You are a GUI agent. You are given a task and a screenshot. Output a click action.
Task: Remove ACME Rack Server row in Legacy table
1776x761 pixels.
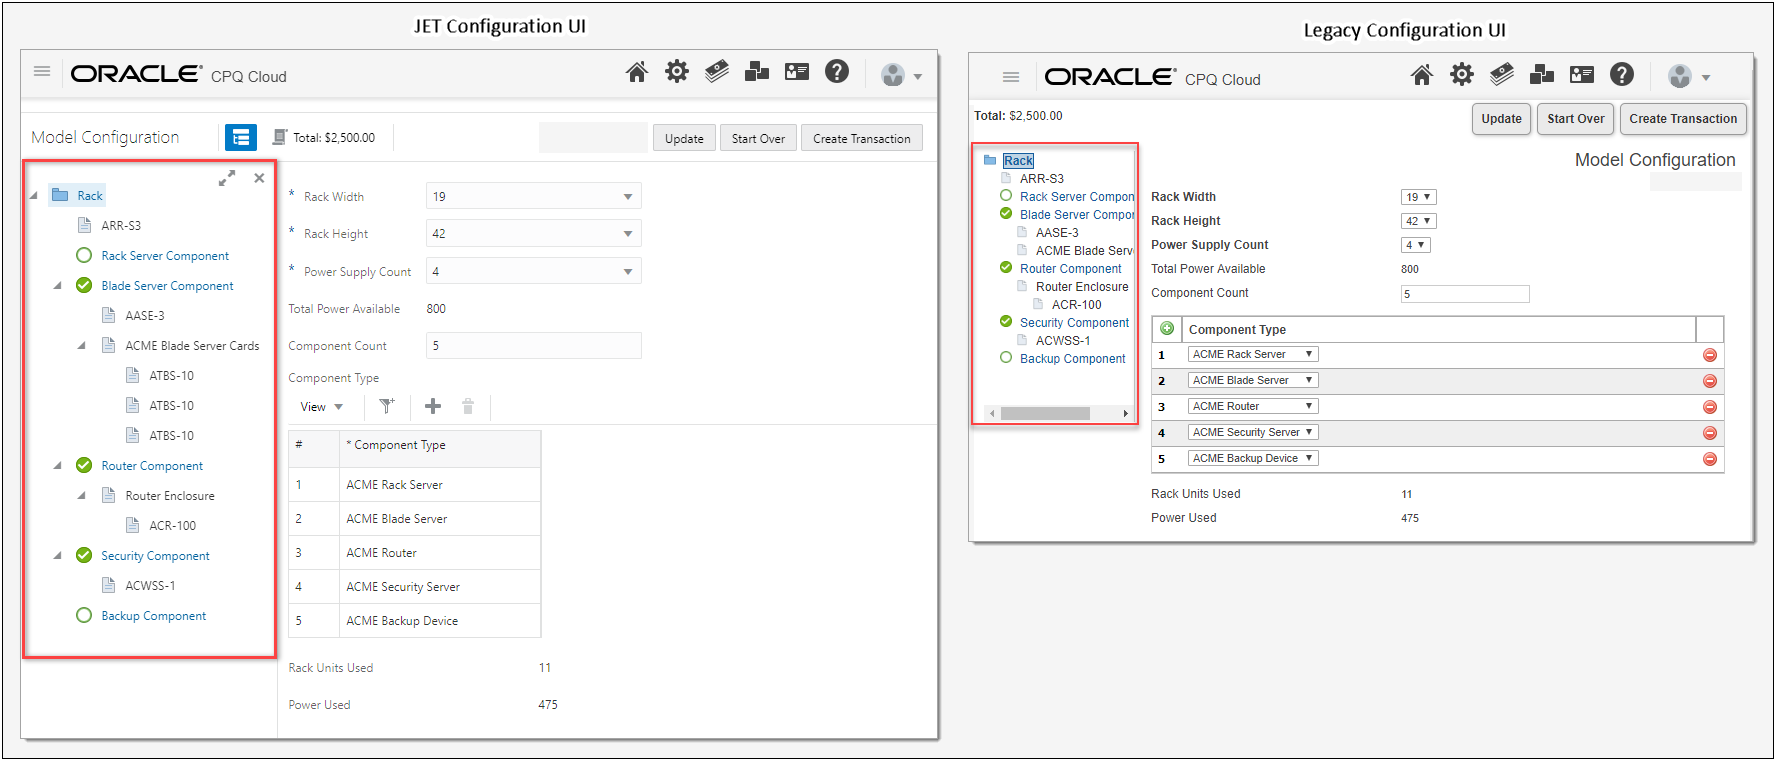click(x=1710, y=355)
